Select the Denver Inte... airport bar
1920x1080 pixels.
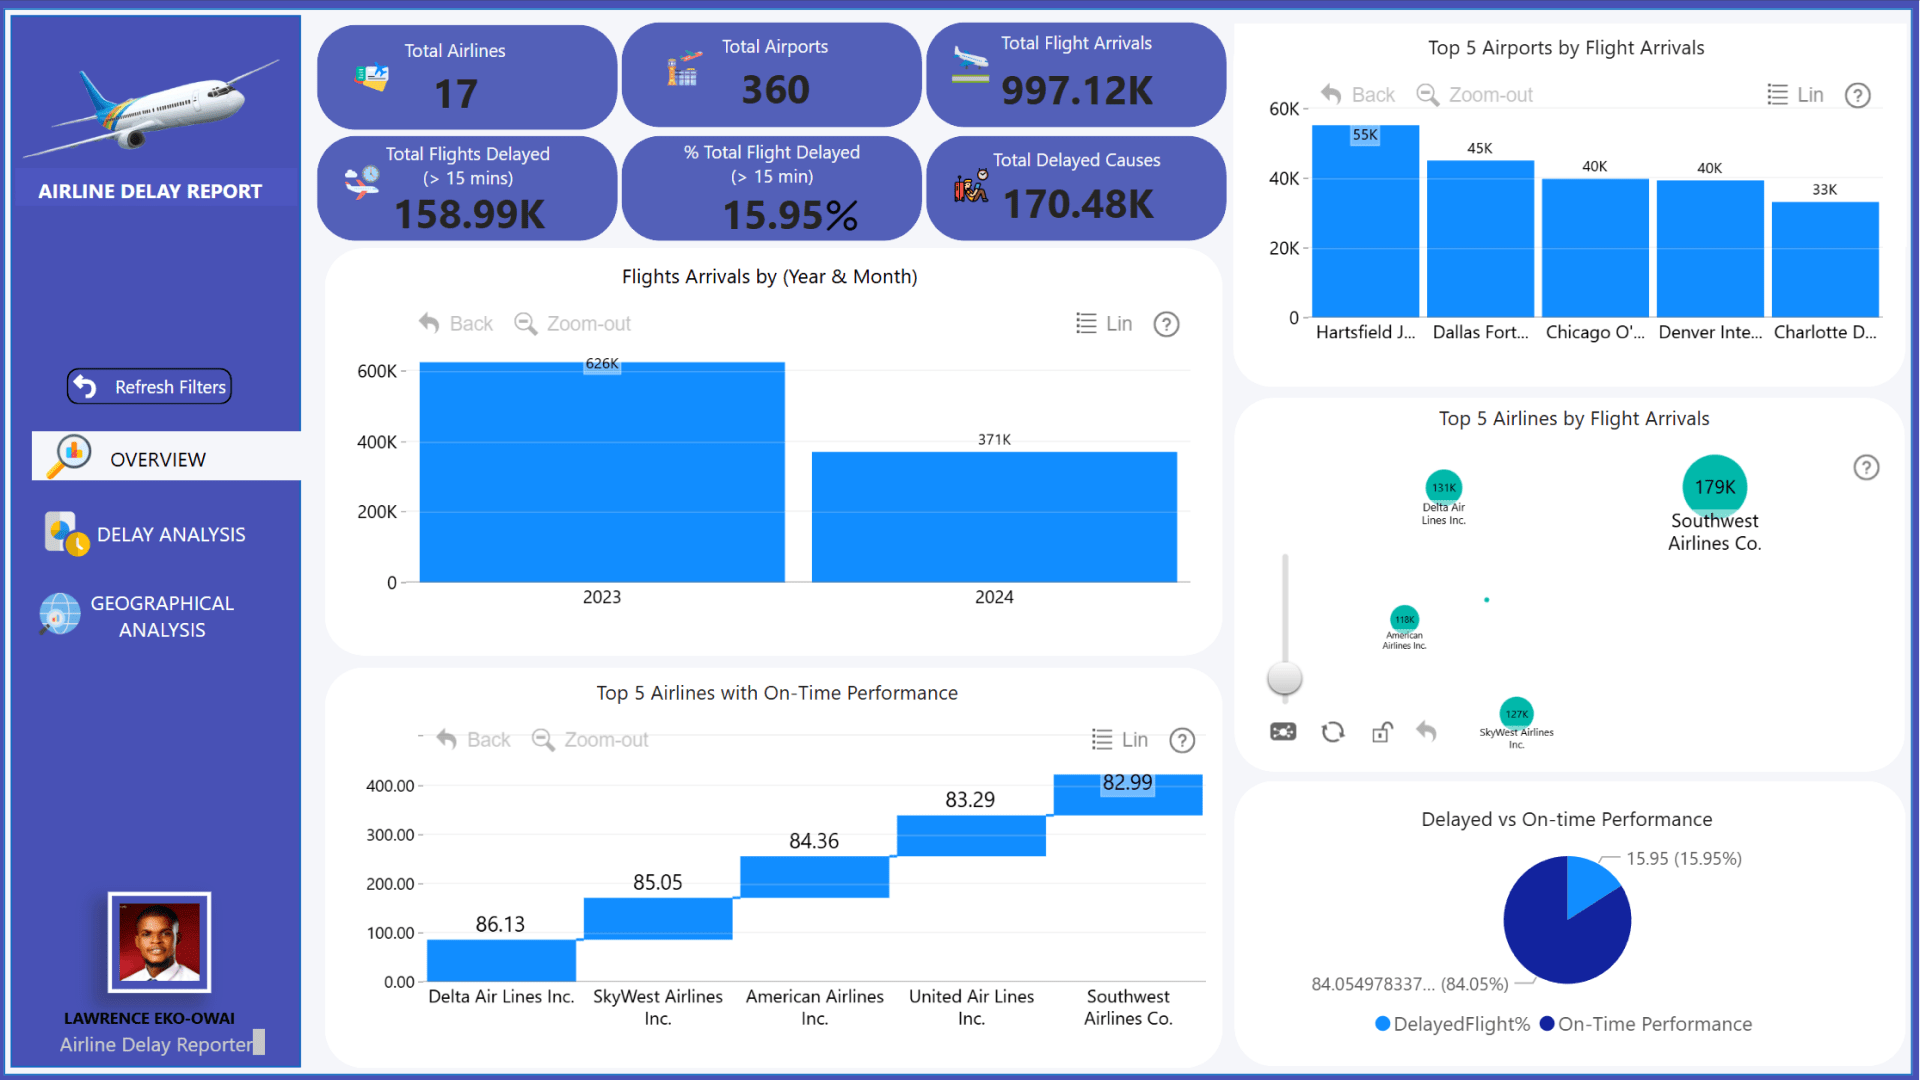(1710, 249)
